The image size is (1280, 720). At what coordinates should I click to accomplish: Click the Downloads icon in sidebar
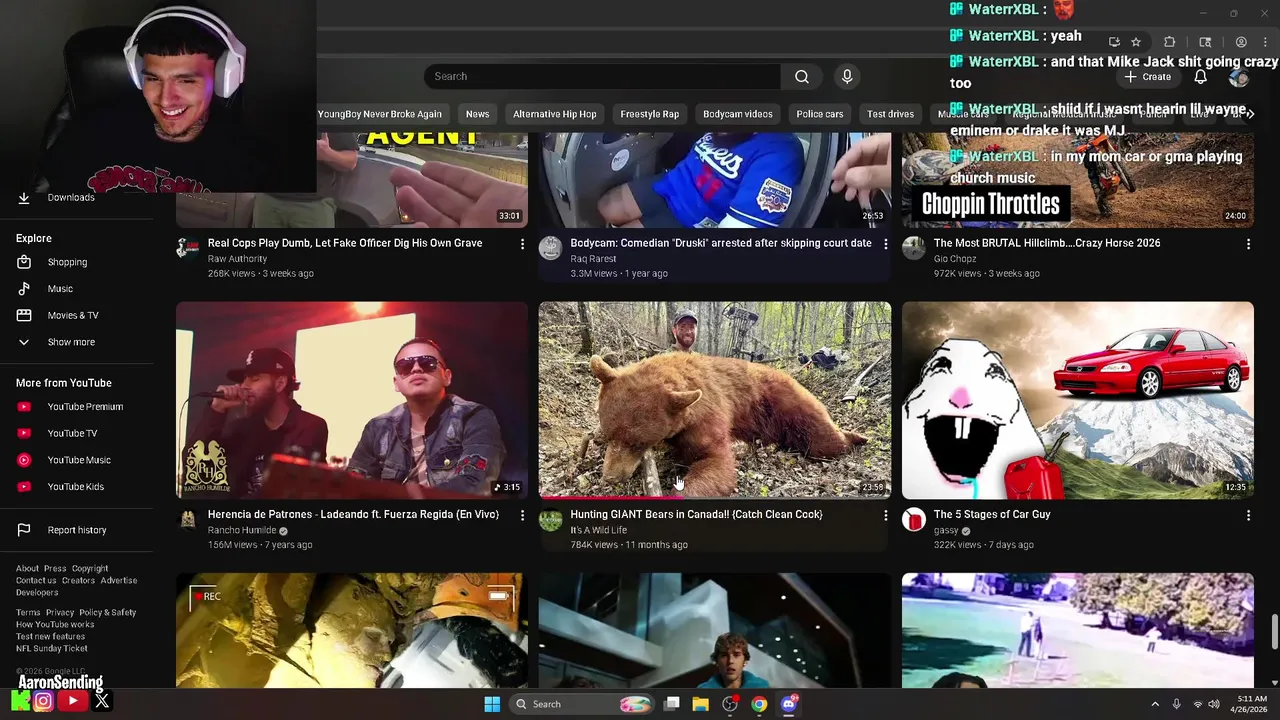(x=24, y=197)
